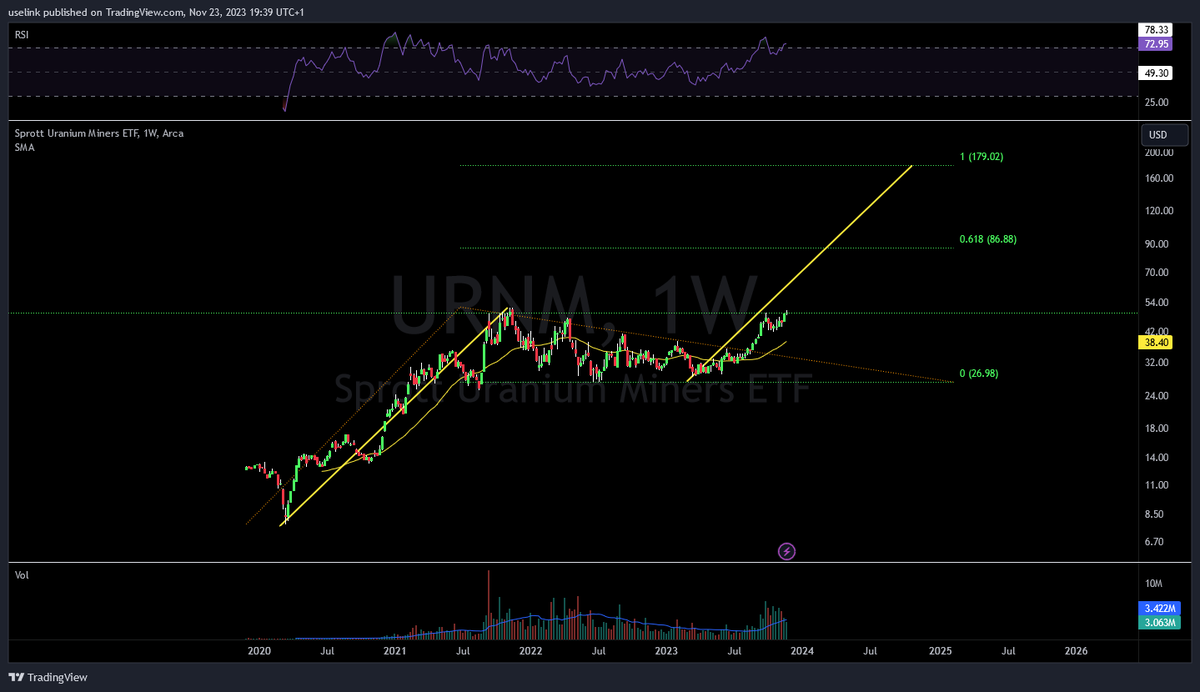Screen dimensions: 1200x692
Task: Click the 2026 time axis label
Action: [x=1076, y=651]
